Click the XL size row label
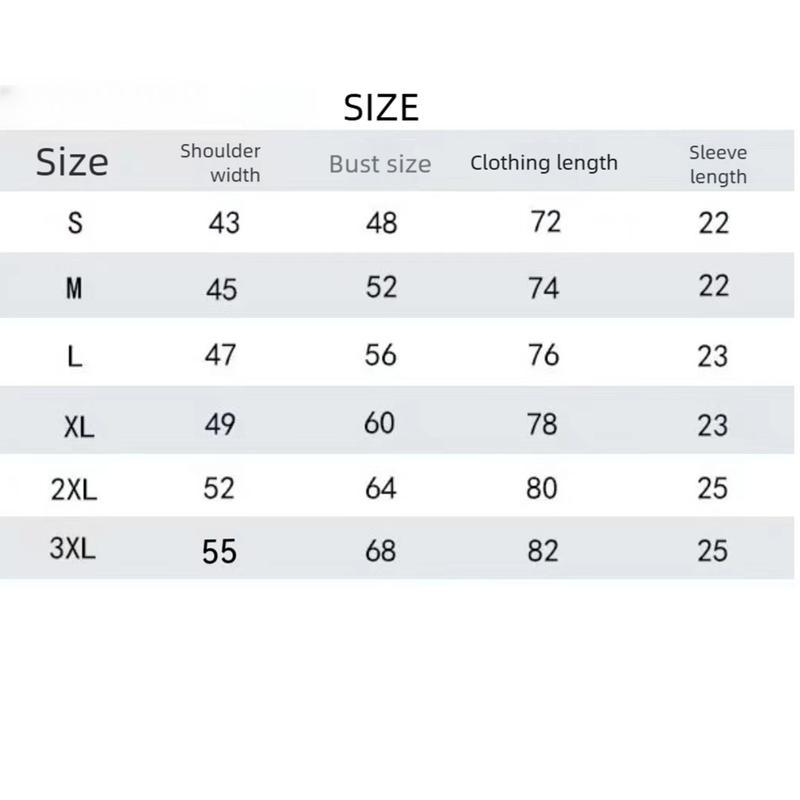The height and width of the screenshot is (800, 800). (78, 427)
